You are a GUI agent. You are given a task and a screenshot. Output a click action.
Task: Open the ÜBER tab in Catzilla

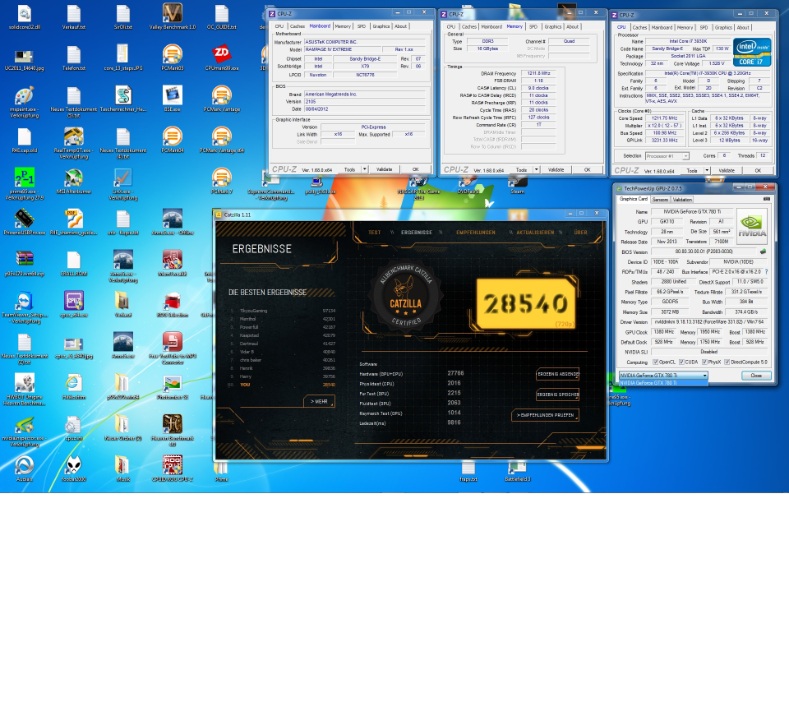581,232
